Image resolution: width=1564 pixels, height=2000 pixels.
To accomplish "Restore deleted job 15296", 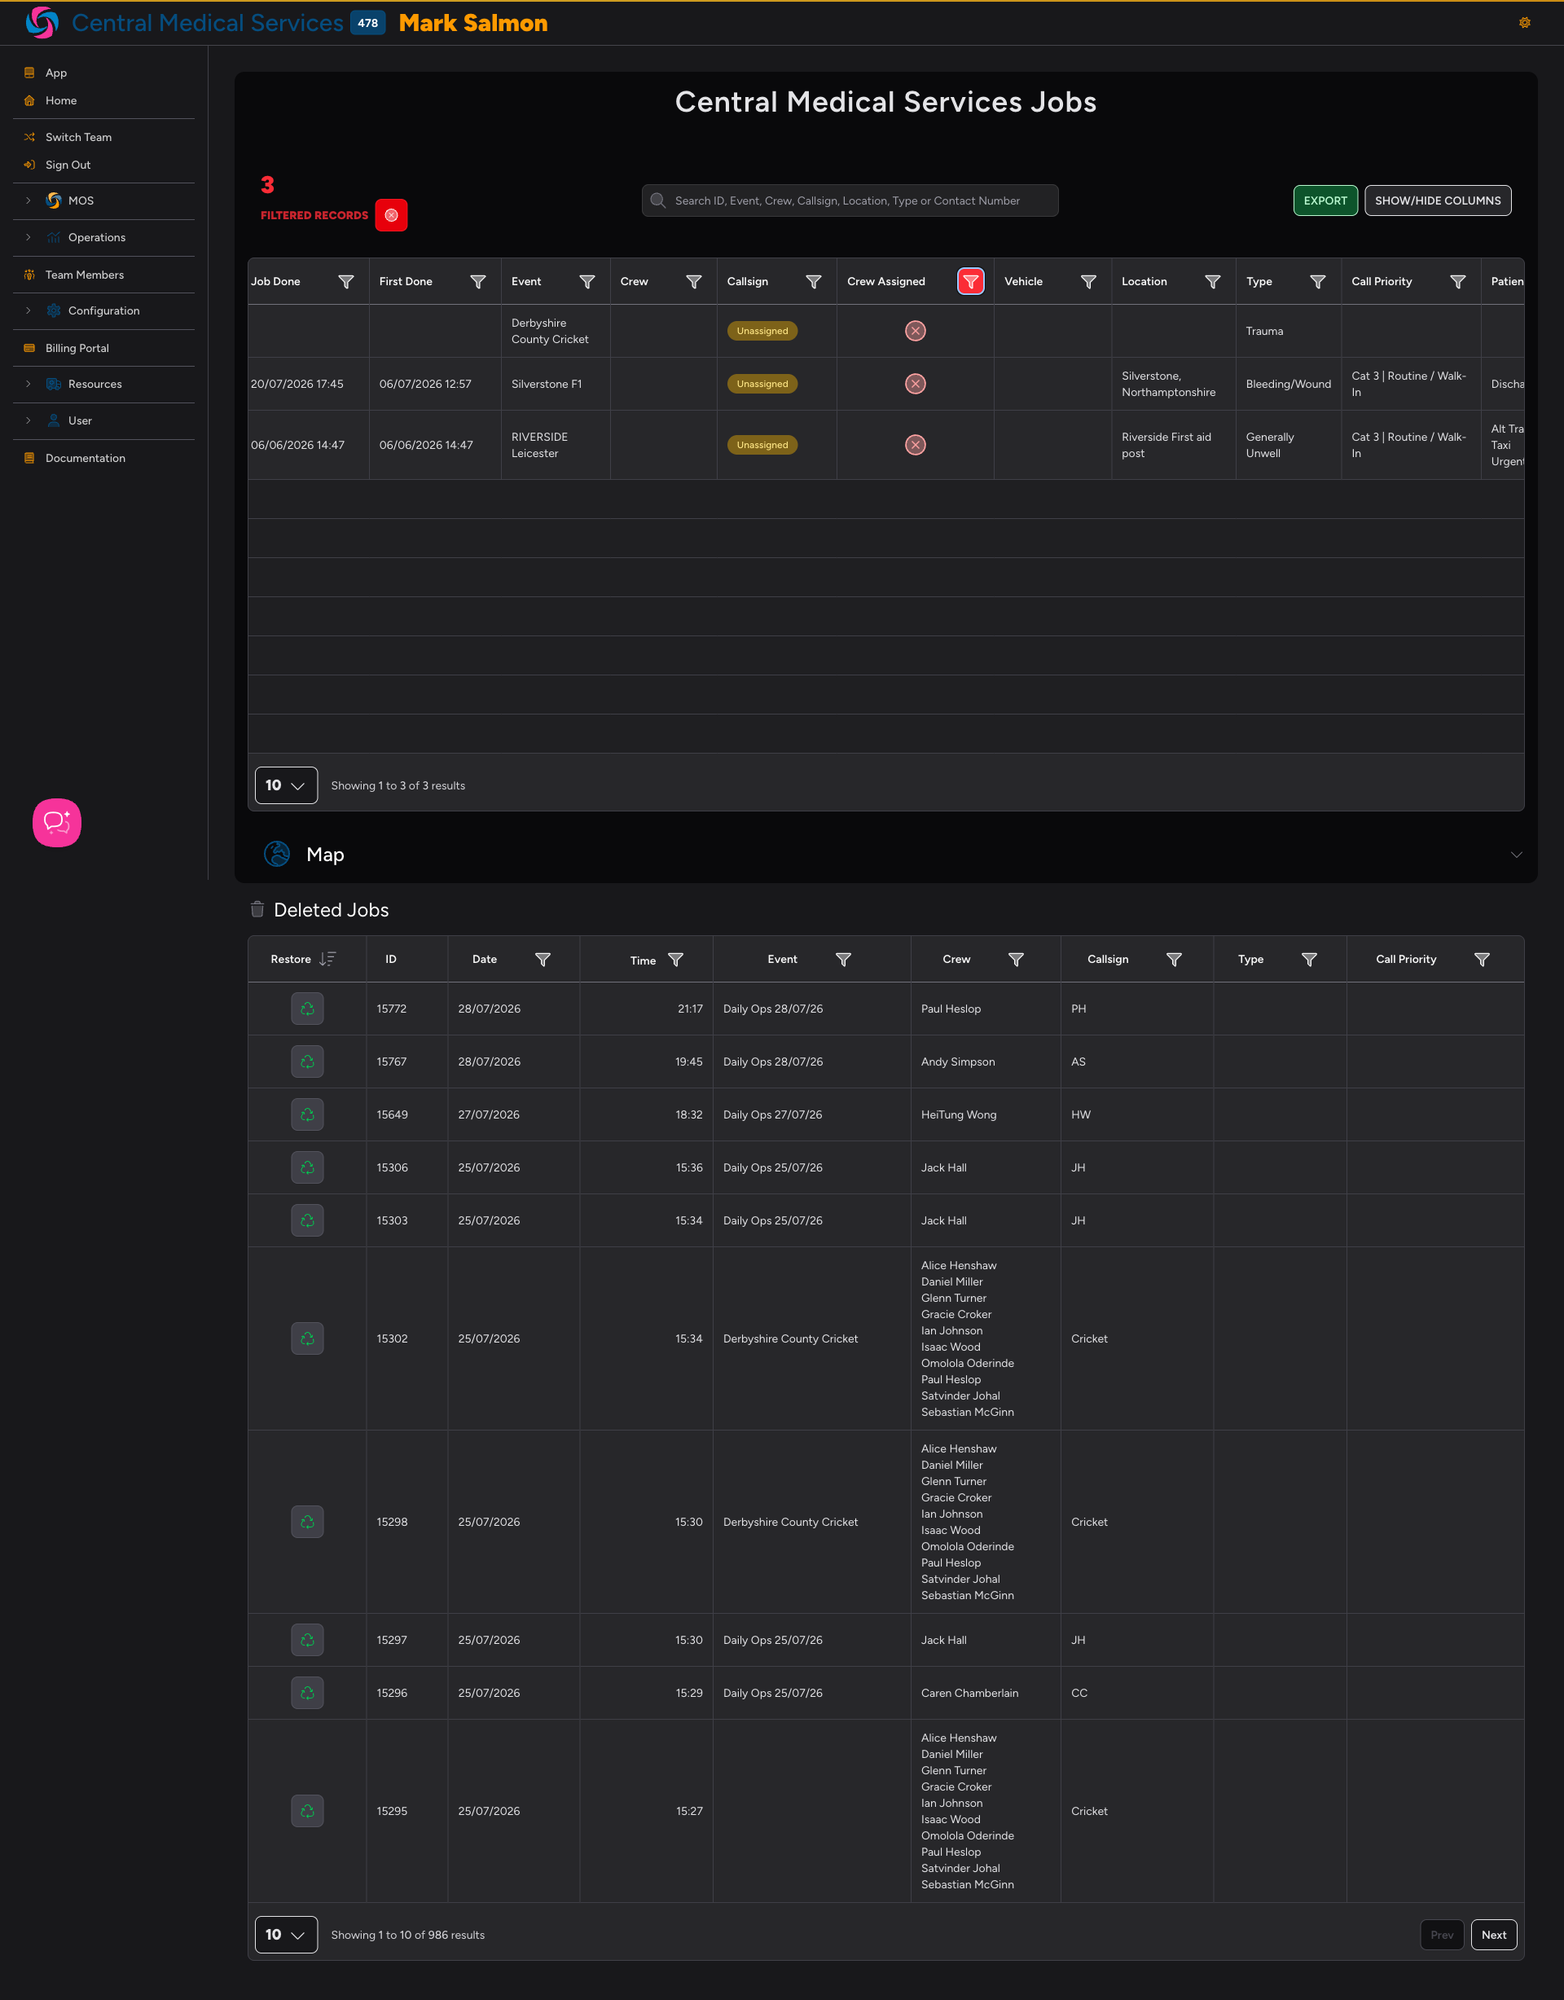I will (x=307, y=1693).
